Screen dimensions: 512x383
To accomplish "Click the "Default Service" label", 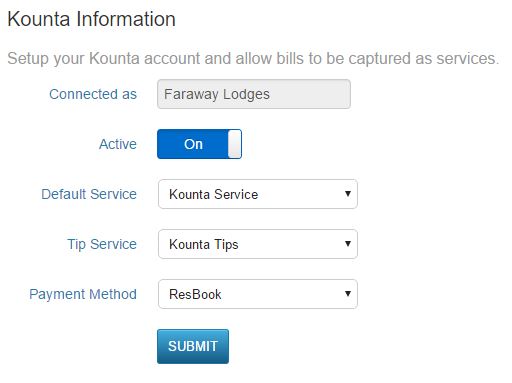I will 89,194.
